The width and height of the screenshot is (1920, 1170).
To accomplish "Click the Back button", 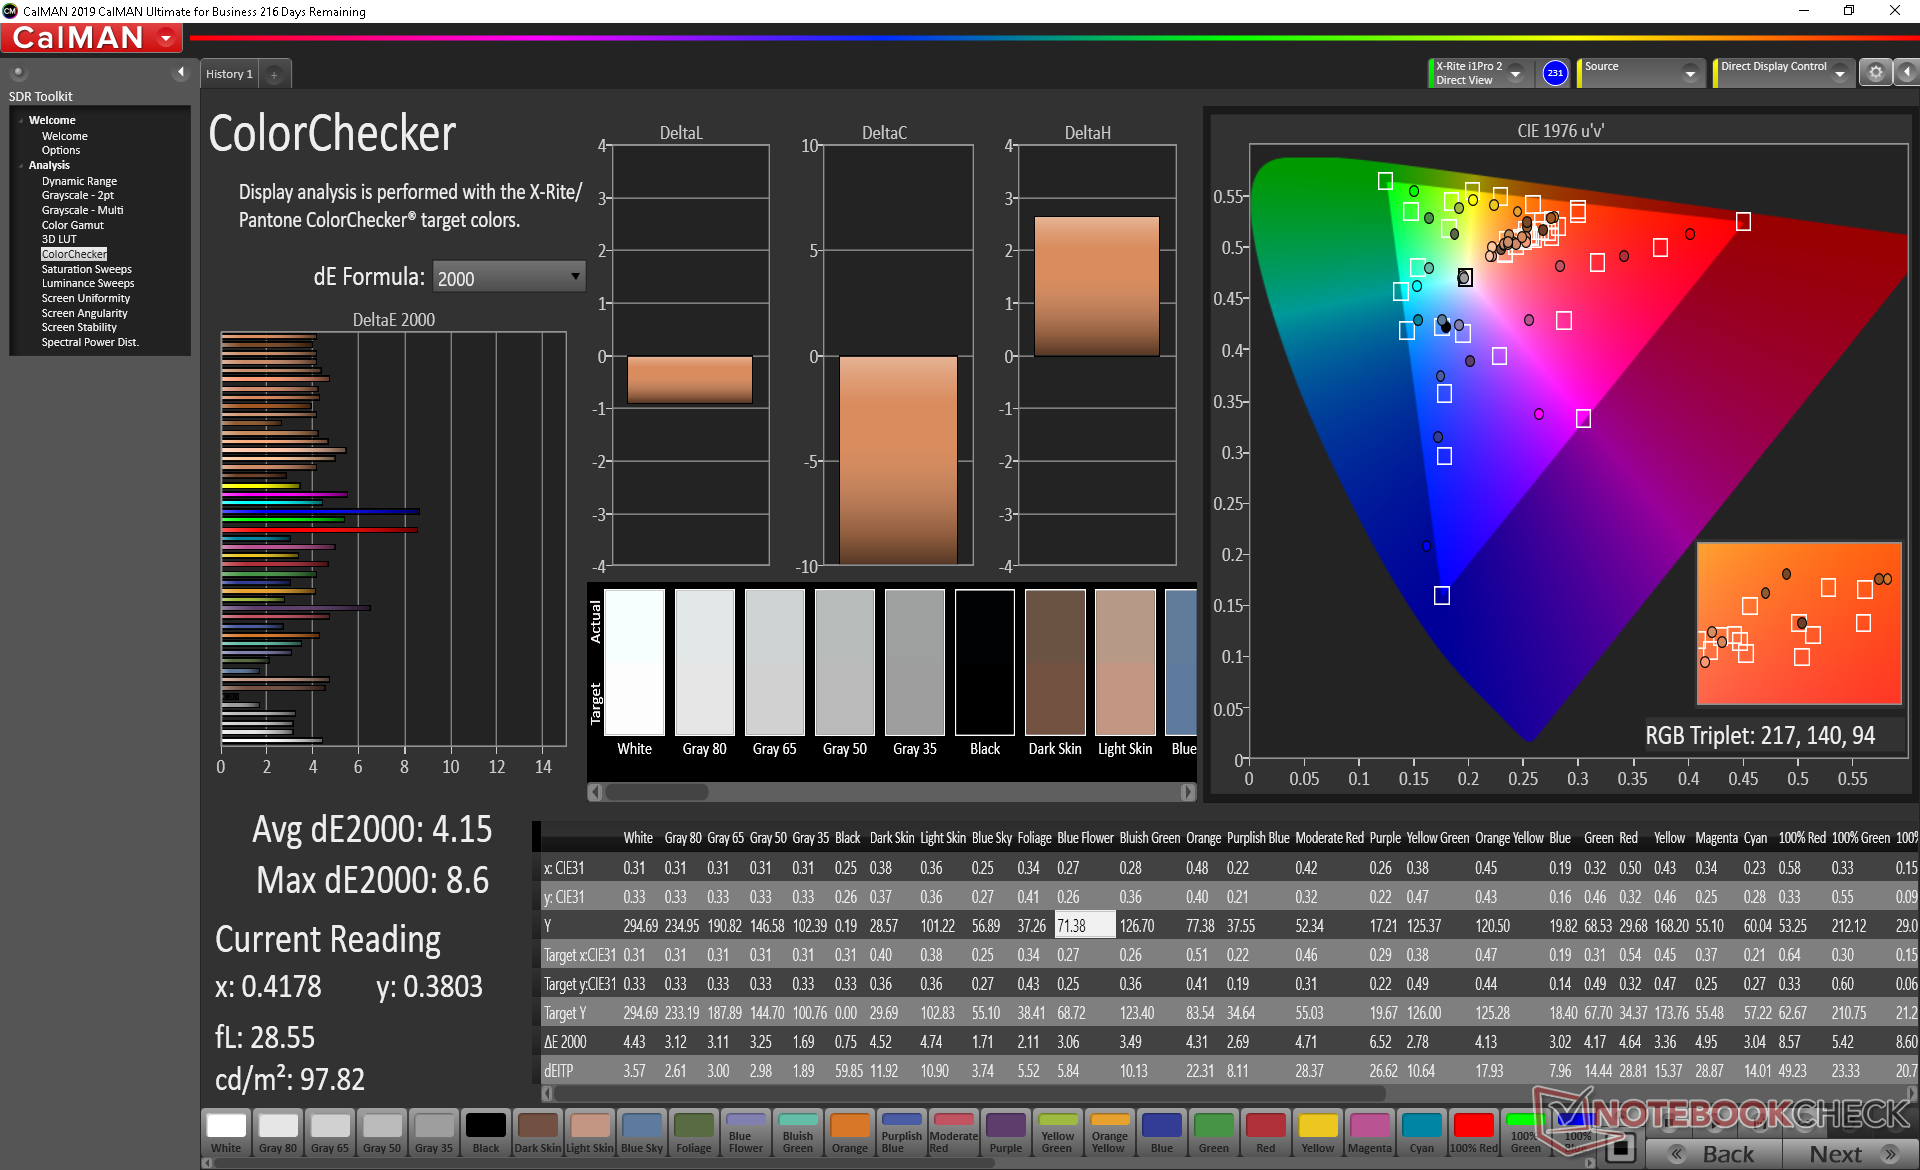I will tap(1714, 1154).
